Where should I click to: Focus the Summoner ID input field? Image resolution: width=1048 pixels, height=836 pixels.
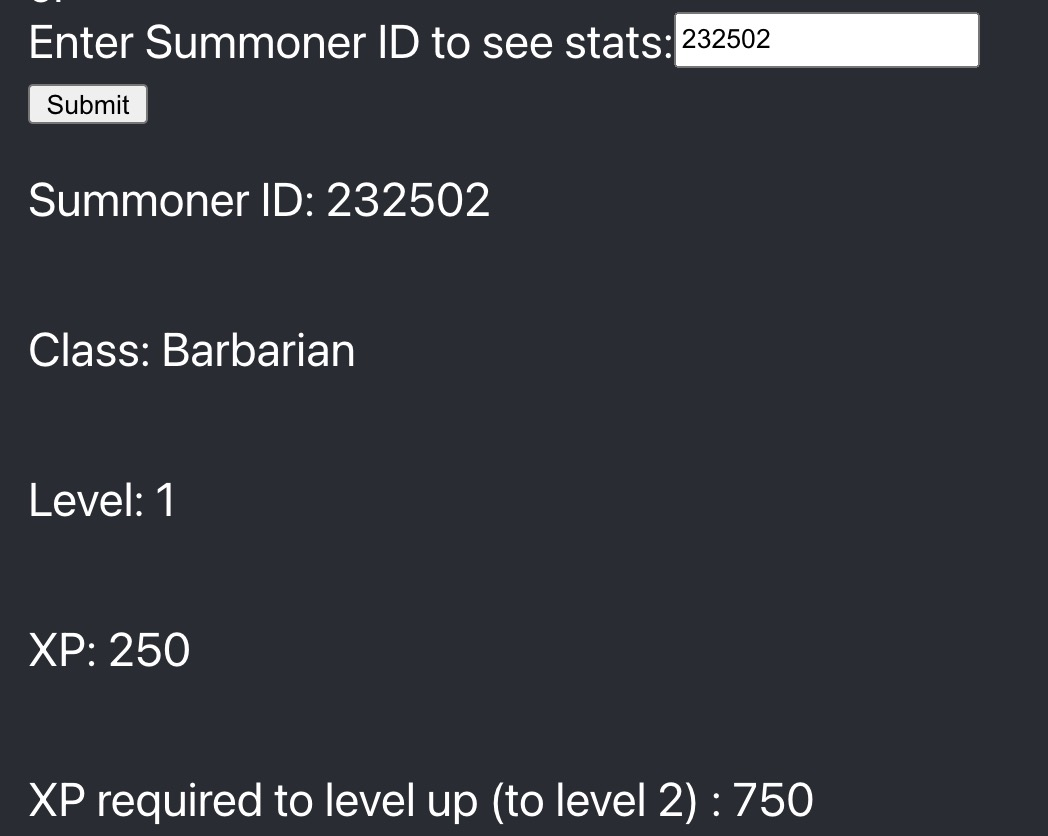827,40
